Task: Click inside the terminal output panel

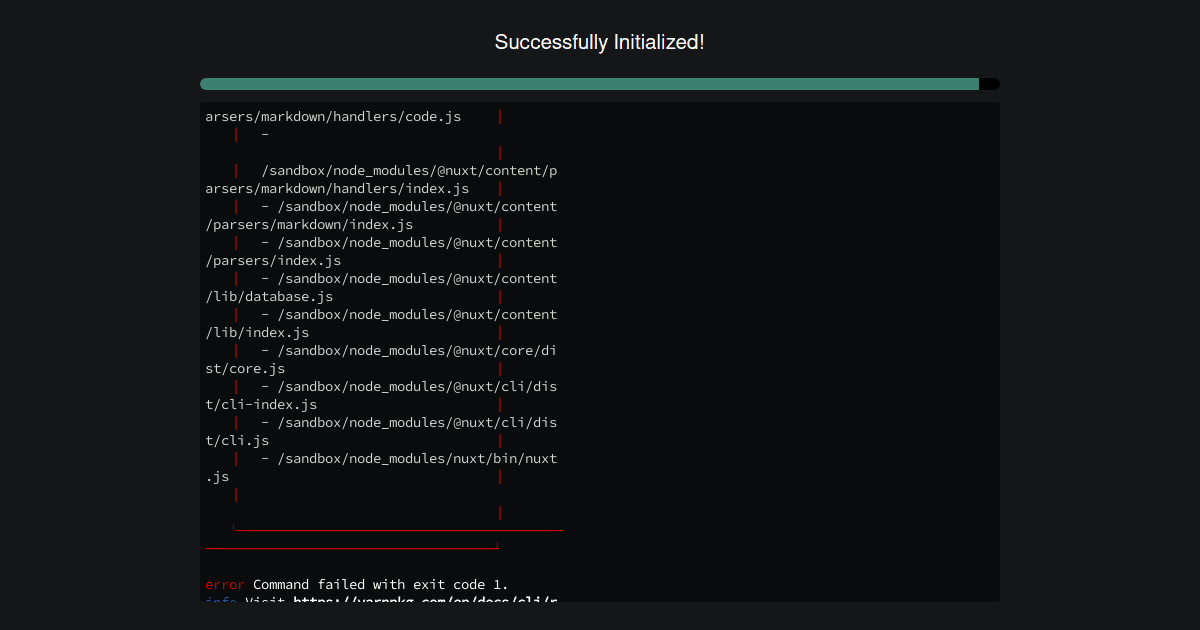Action: (x=750, y=350)
